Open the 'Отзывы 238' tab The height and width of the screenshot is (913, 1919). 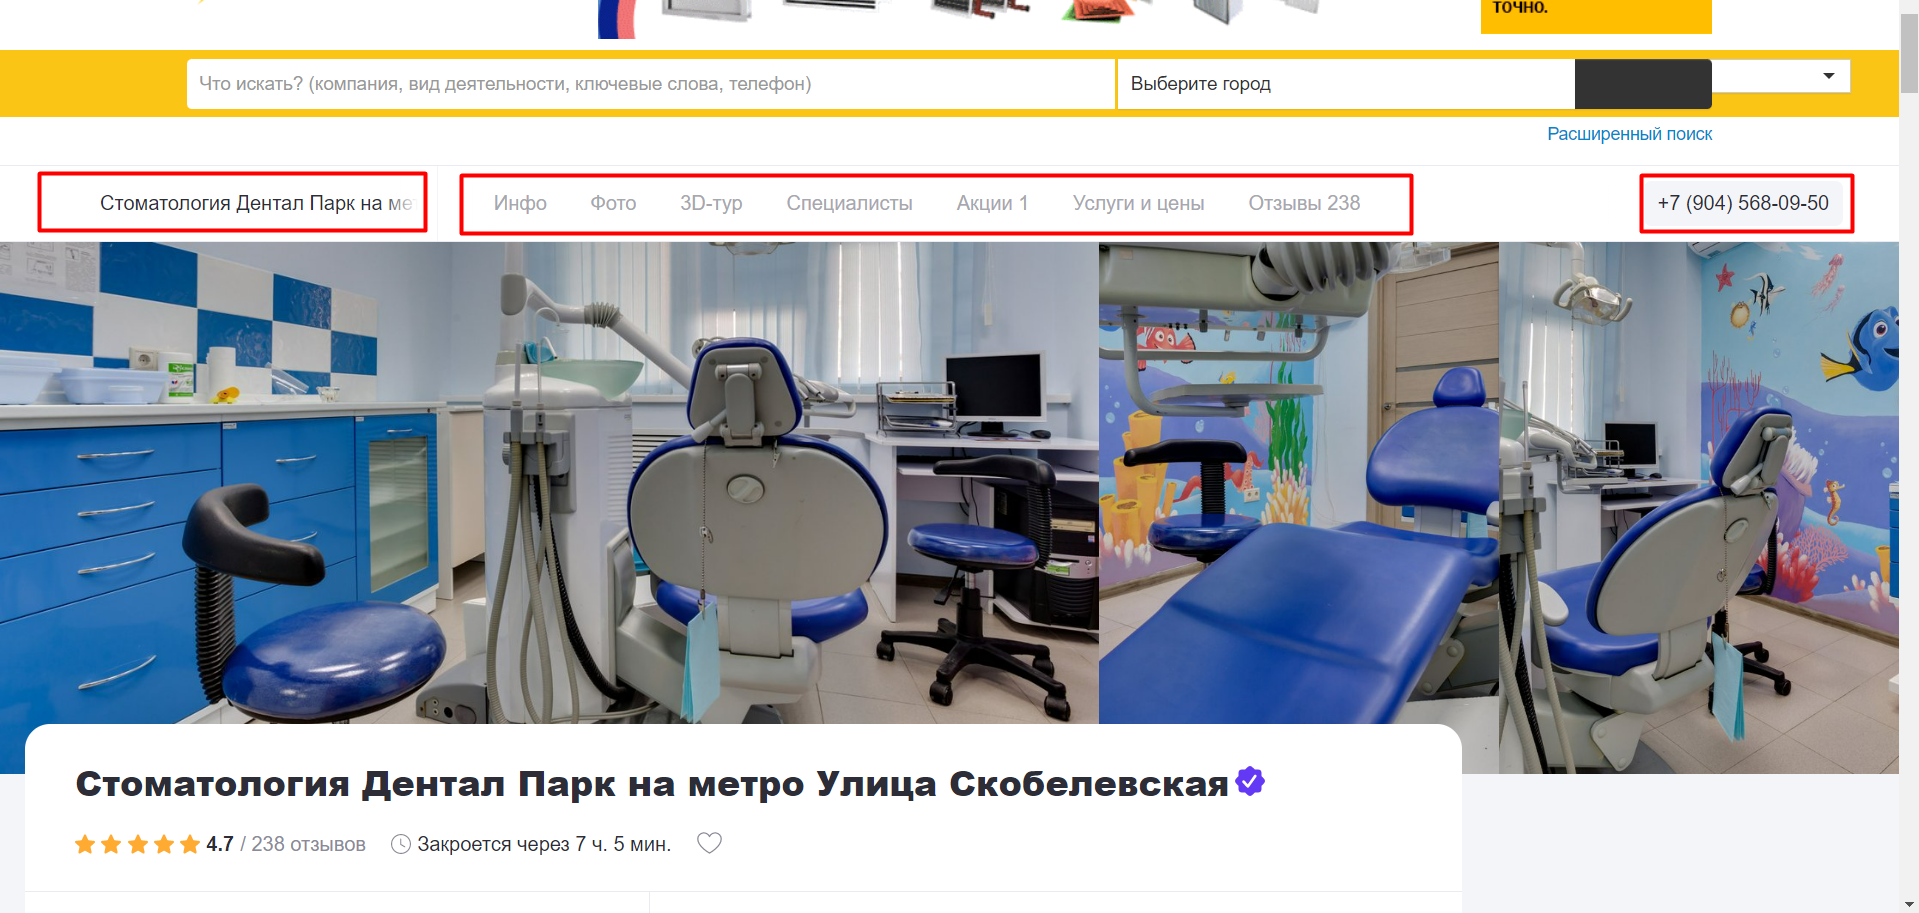[1304, 203]
